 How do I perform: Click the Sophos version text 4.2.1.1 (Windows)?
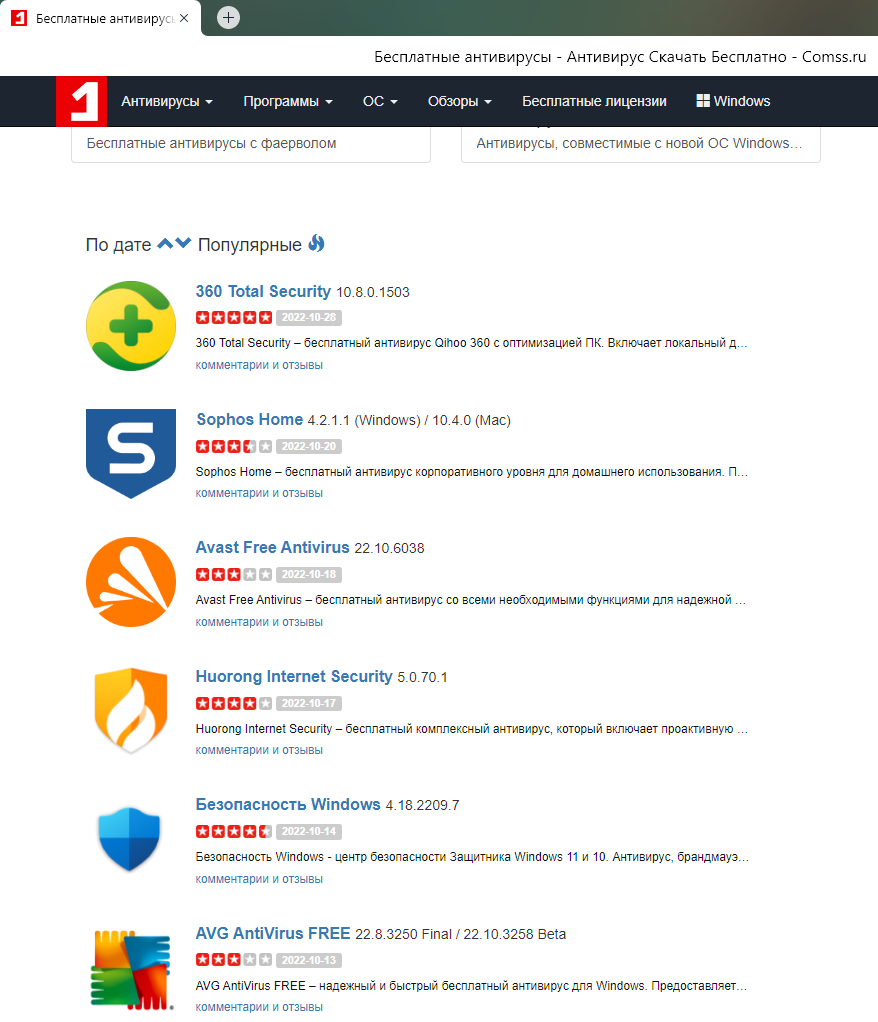pyautogui.click(x=364, y=420)
